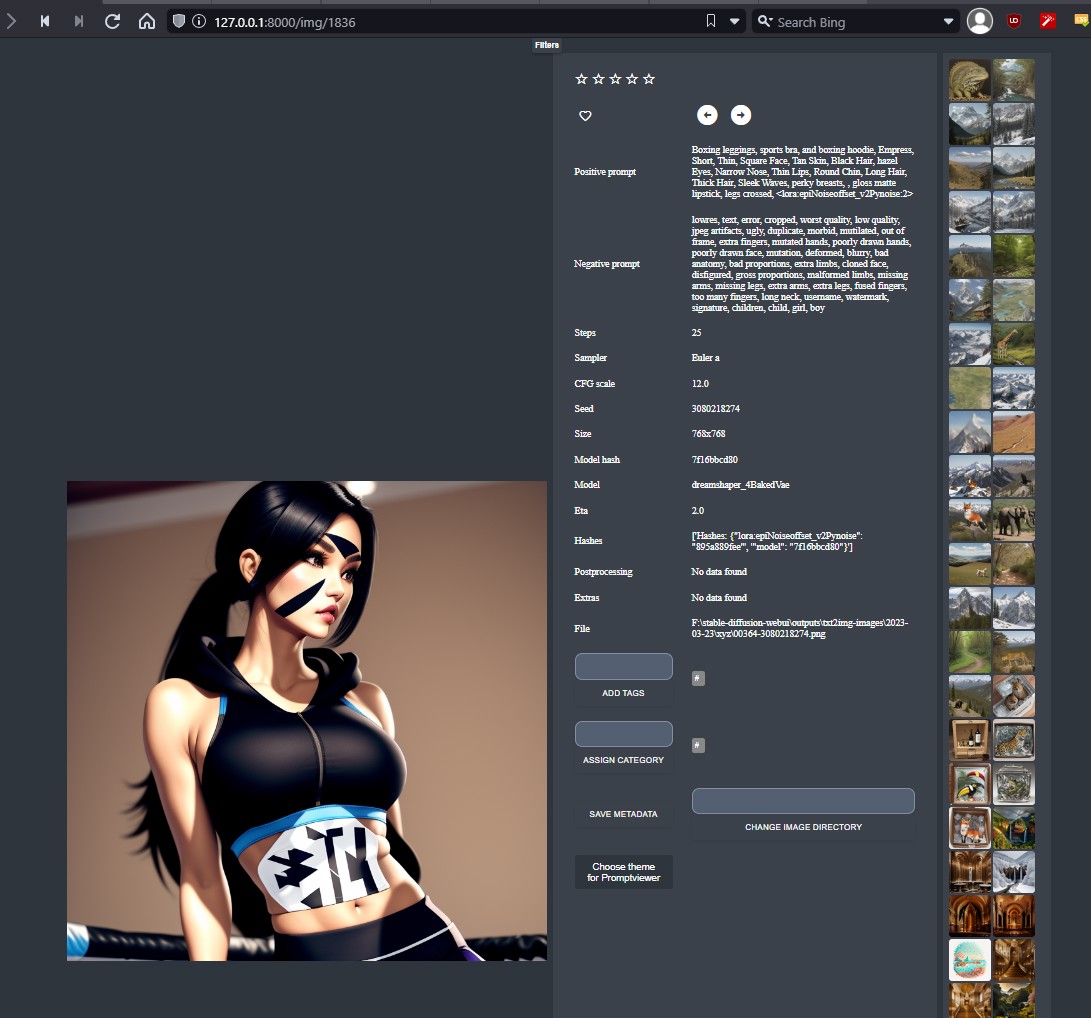The image size is (1091, 1018).
Task: Open the browser profile avatar icon
Action: 979,20
